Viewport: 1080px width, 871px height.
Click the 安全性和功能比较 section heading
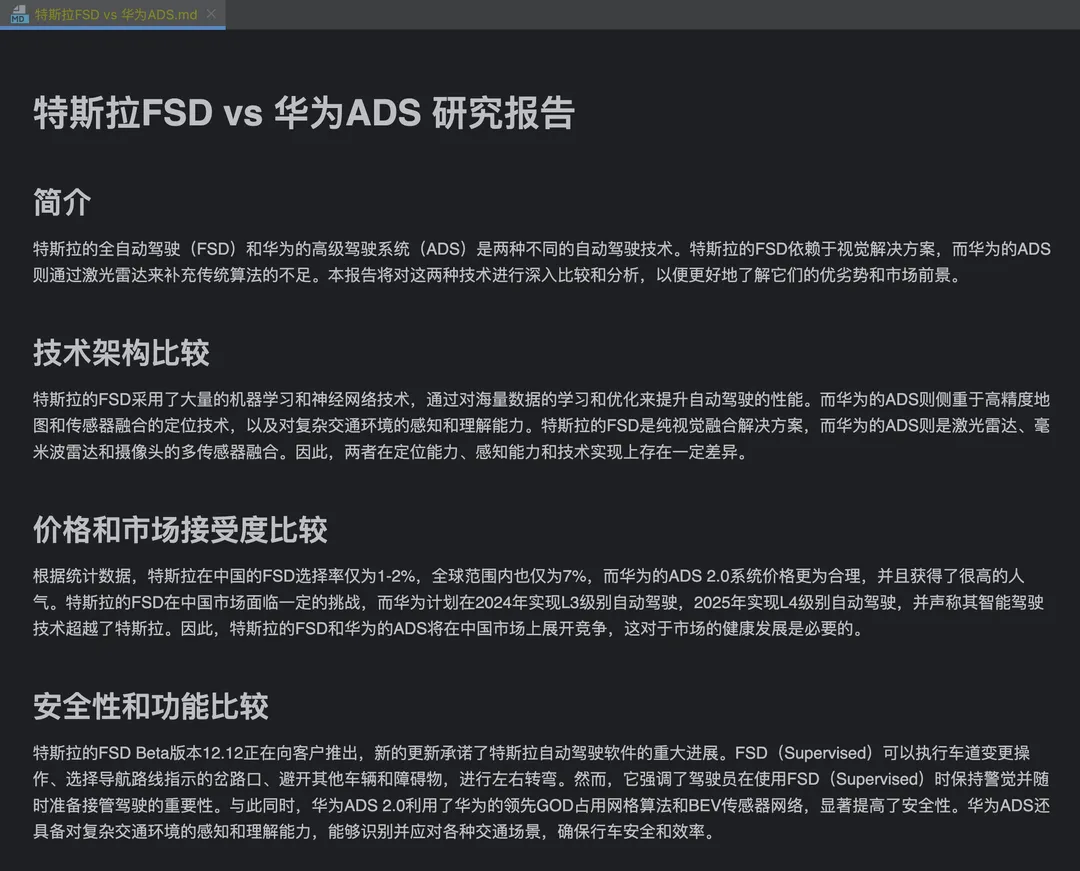(151, 706)
